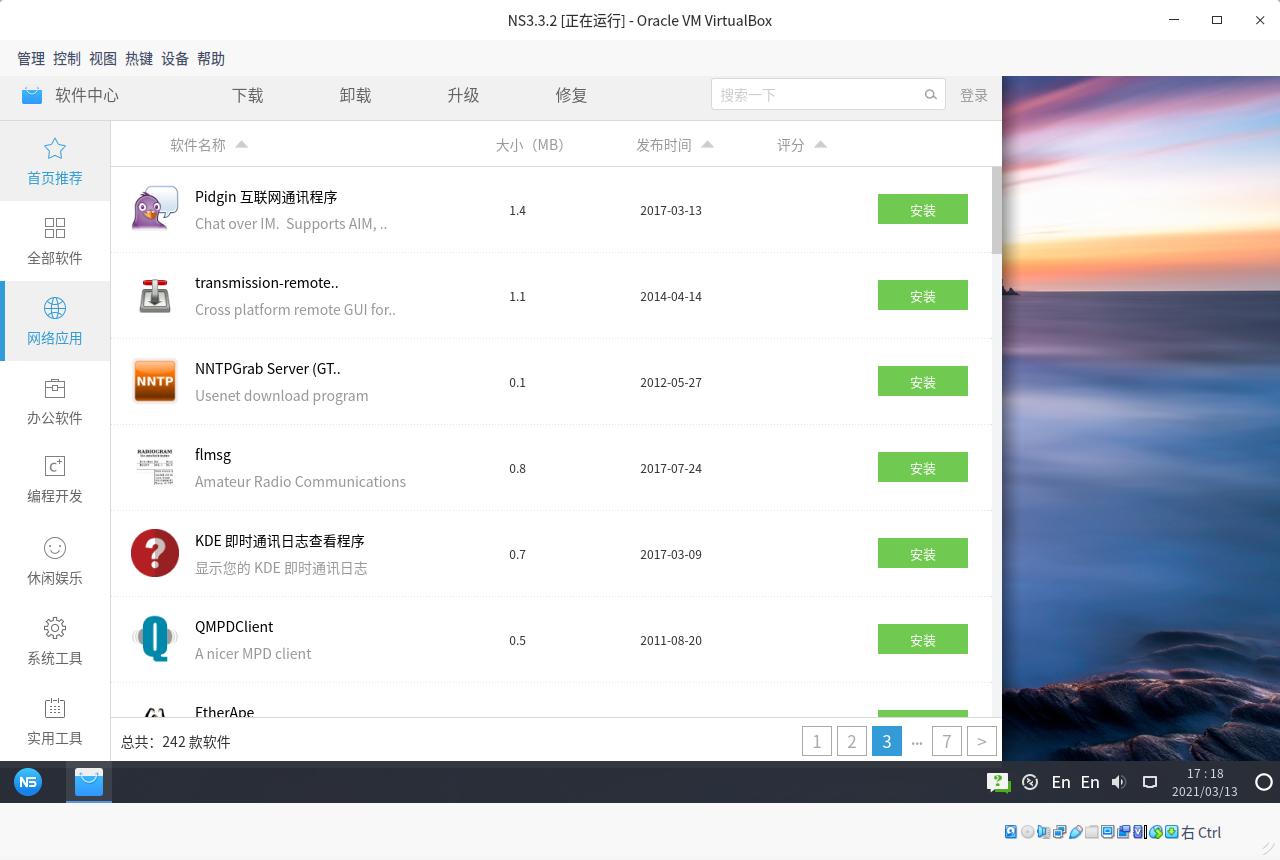Click the 大小（MB）column header
This screenshot has height=860, width=1280.
pos(530,145)
